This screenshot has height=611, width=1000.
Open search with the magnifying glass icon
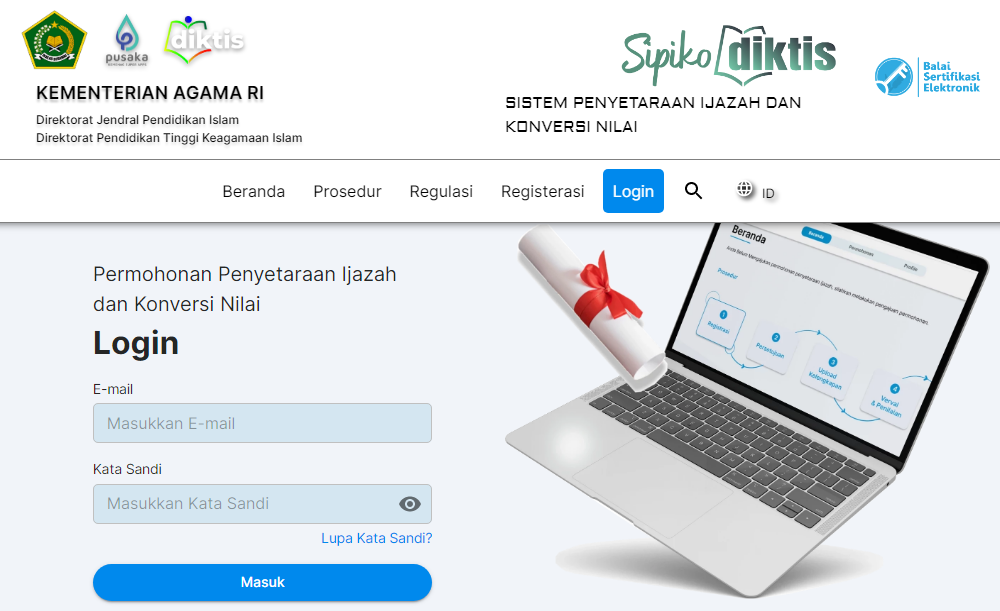(x=693, y=191)
